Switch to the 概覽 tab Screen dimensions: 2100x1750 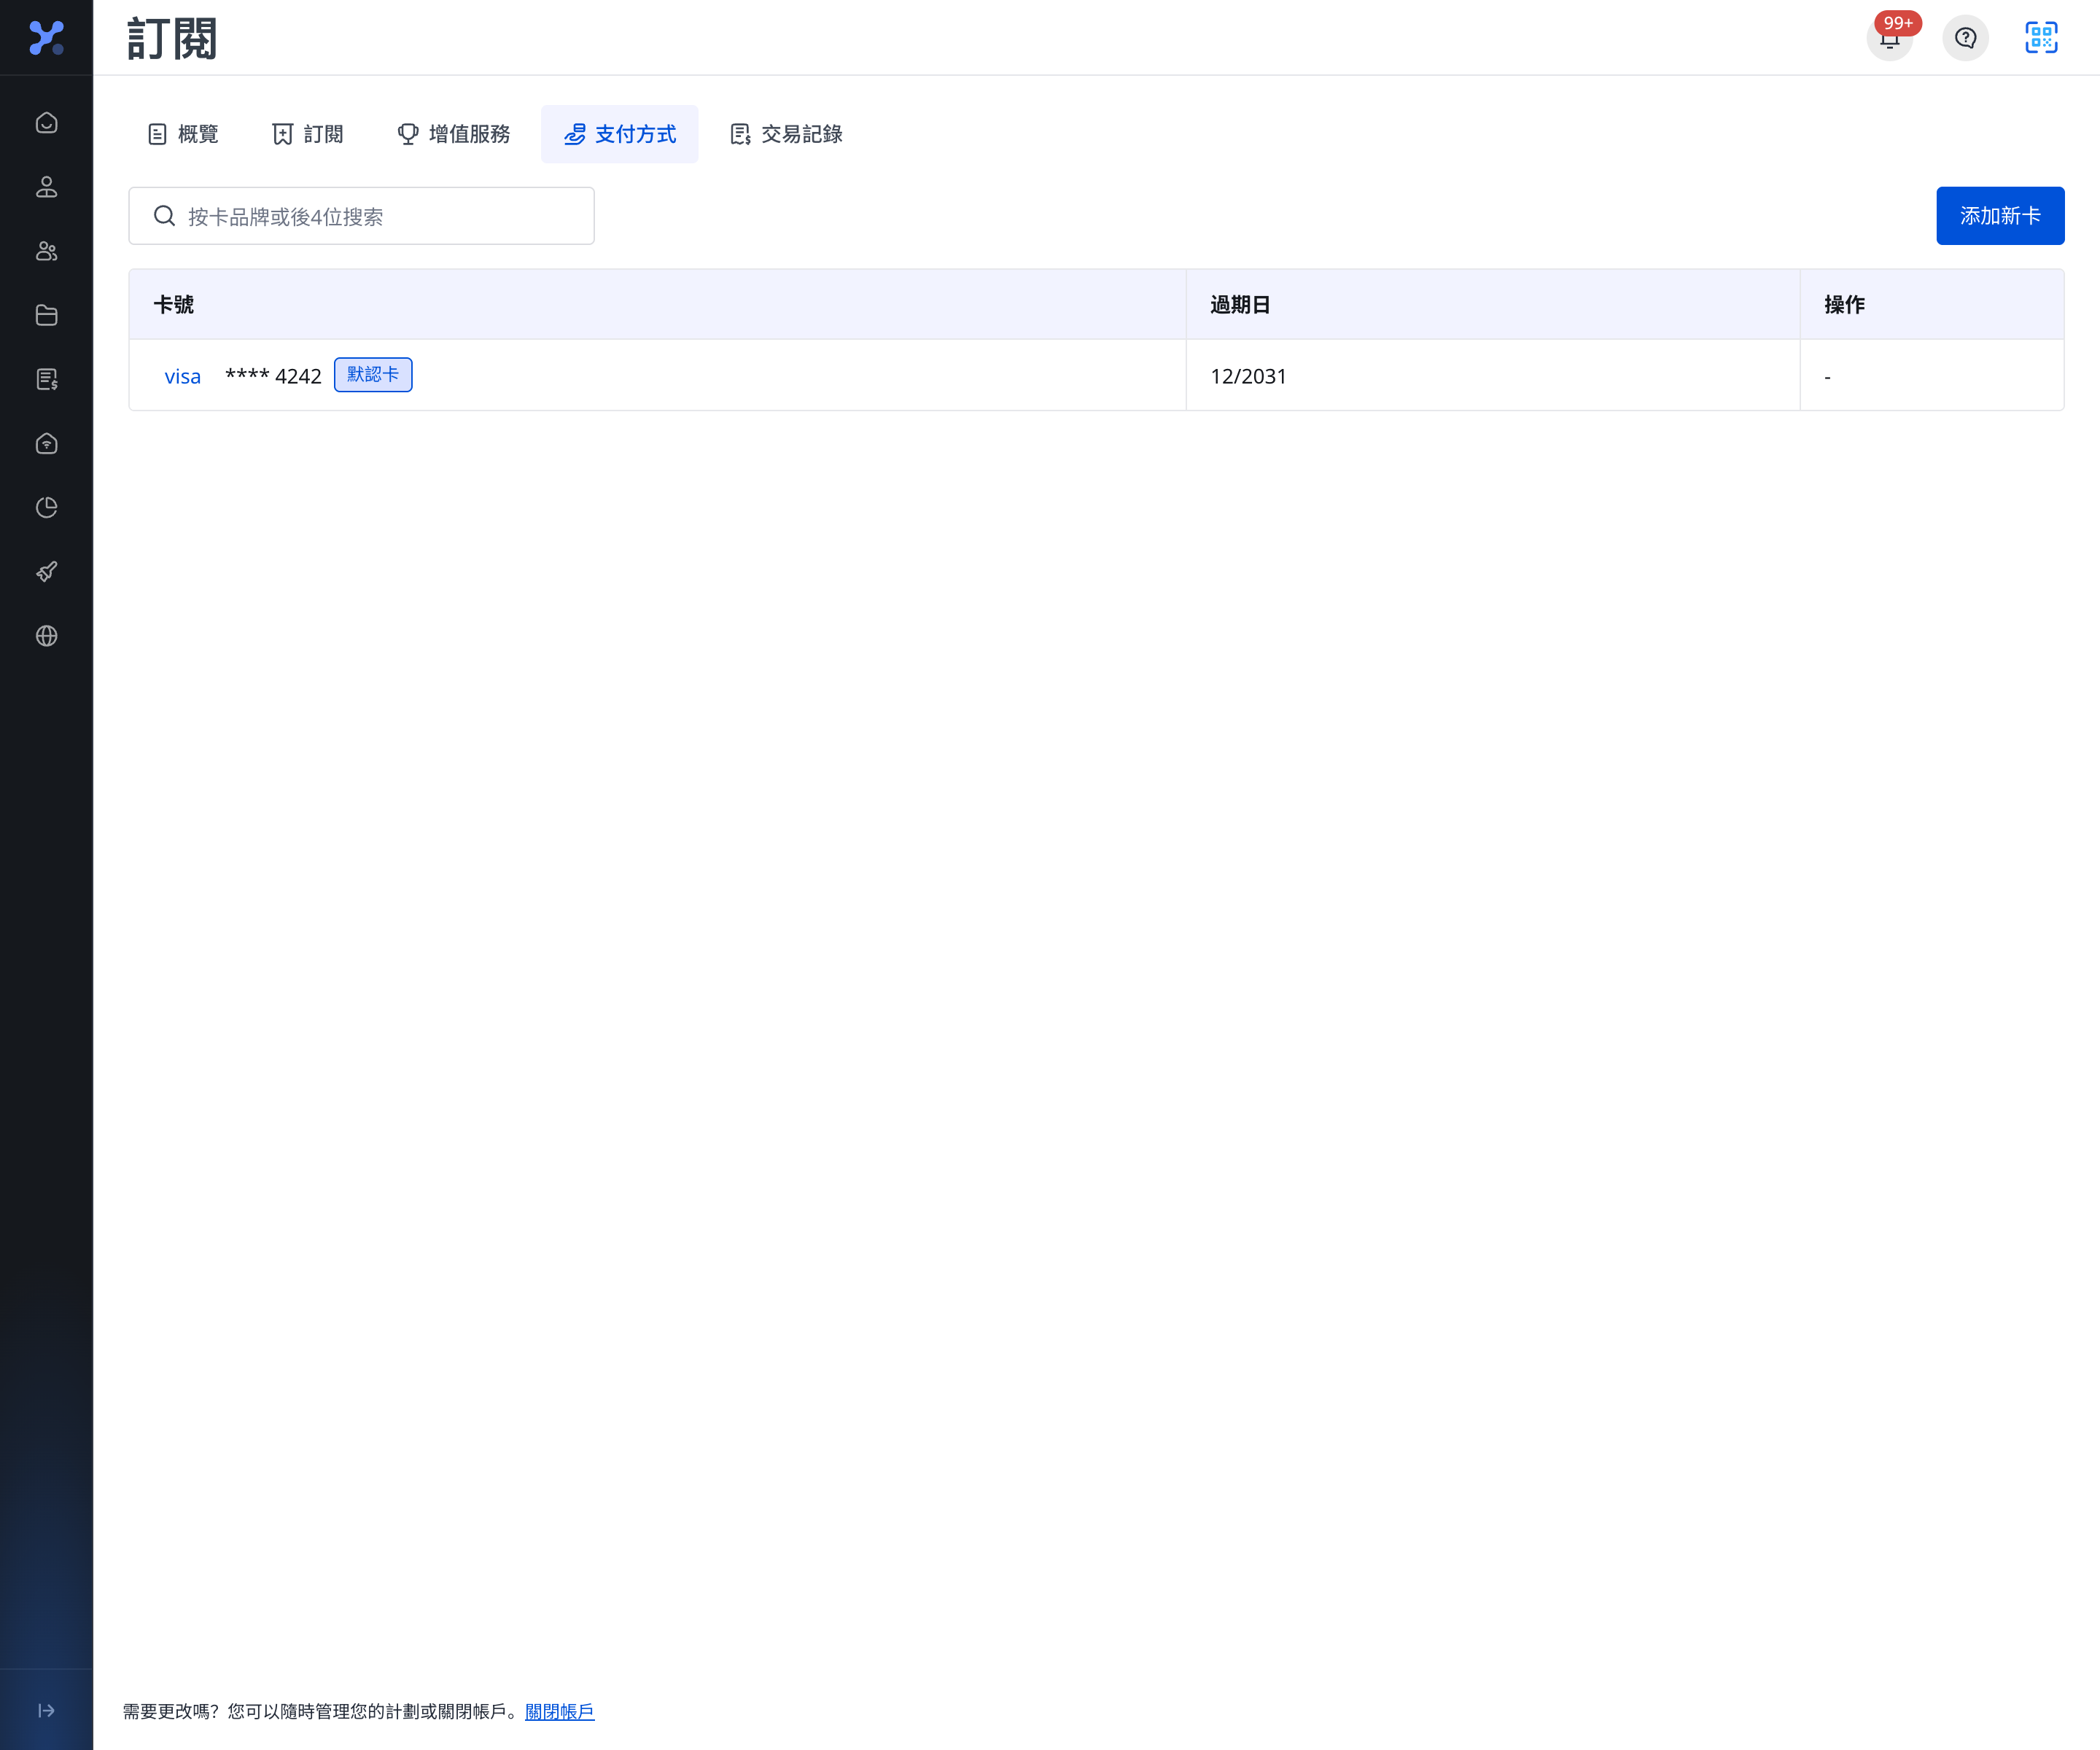click(183, 134)
